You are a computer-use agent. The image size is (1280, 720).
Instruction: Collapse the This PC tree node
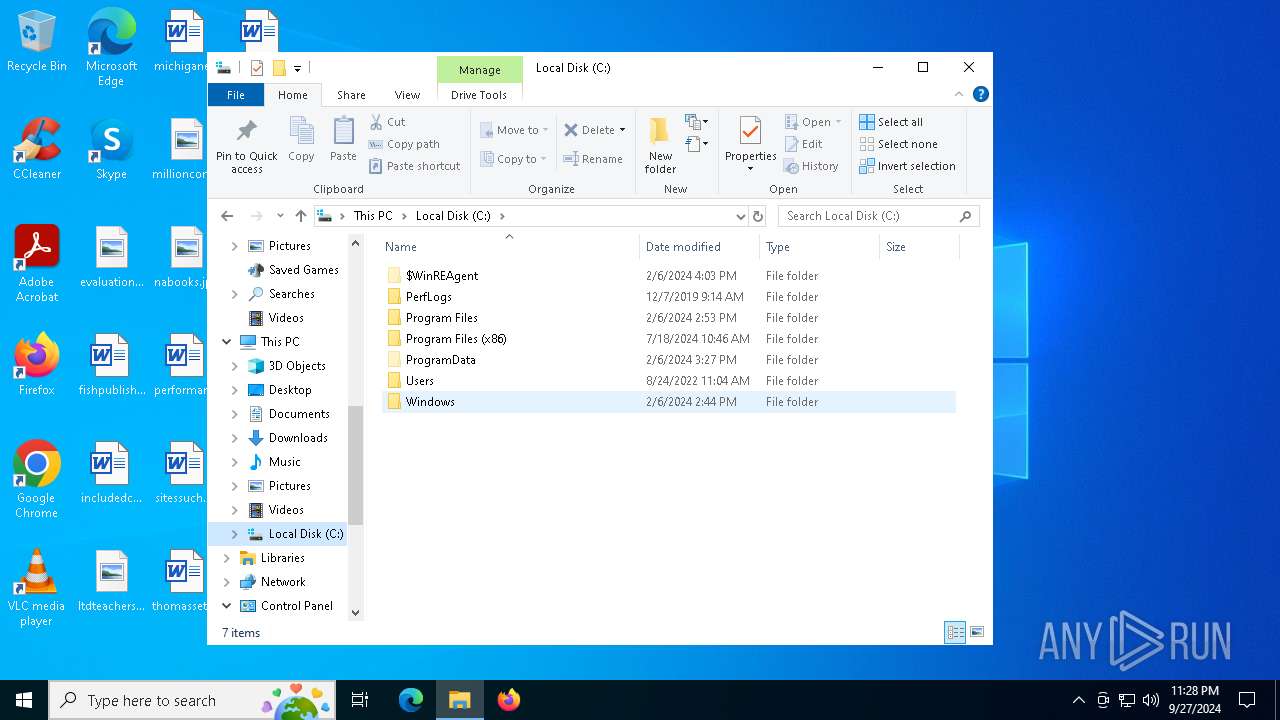pyautogui.click(x=227, y=342)
